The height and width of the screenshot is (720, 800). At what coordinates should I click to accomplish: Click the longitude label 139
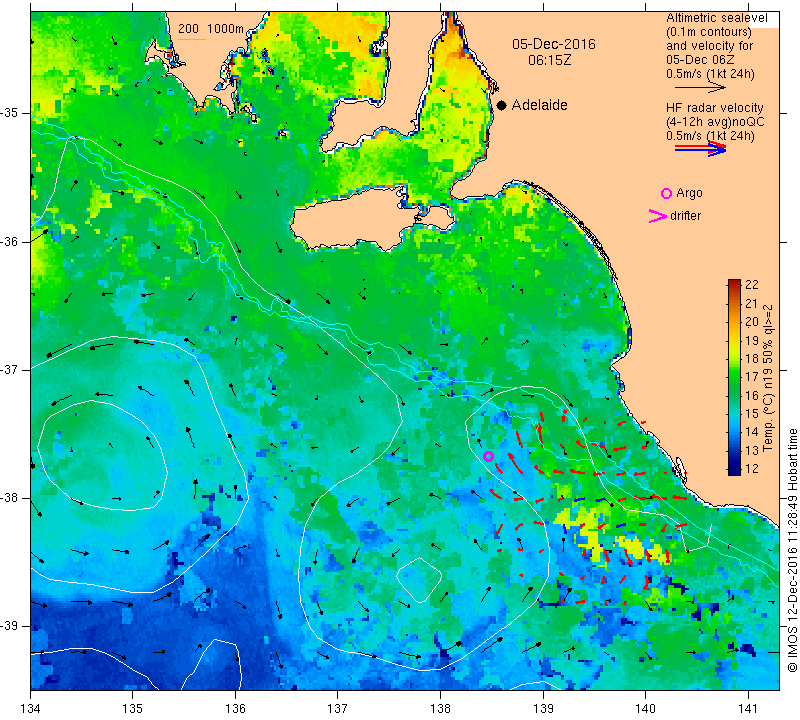543,709
